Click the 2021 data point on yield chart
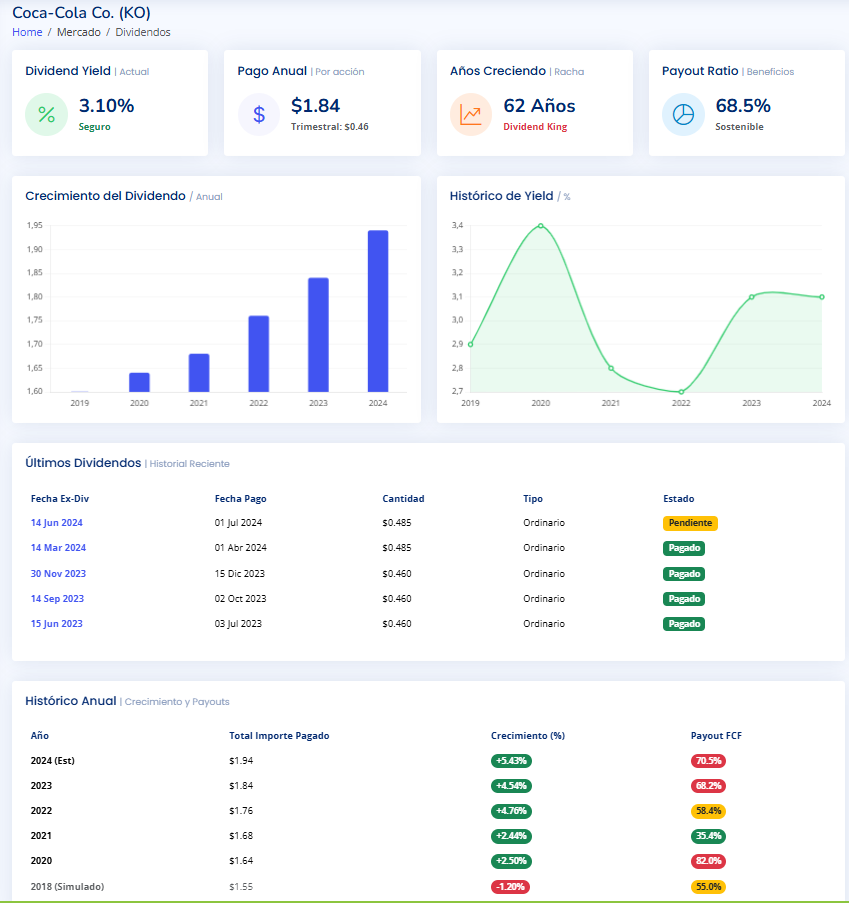Image resolution: width=849 pixels, height=903 pixels. pyautogui.click(x=611, y=368)
